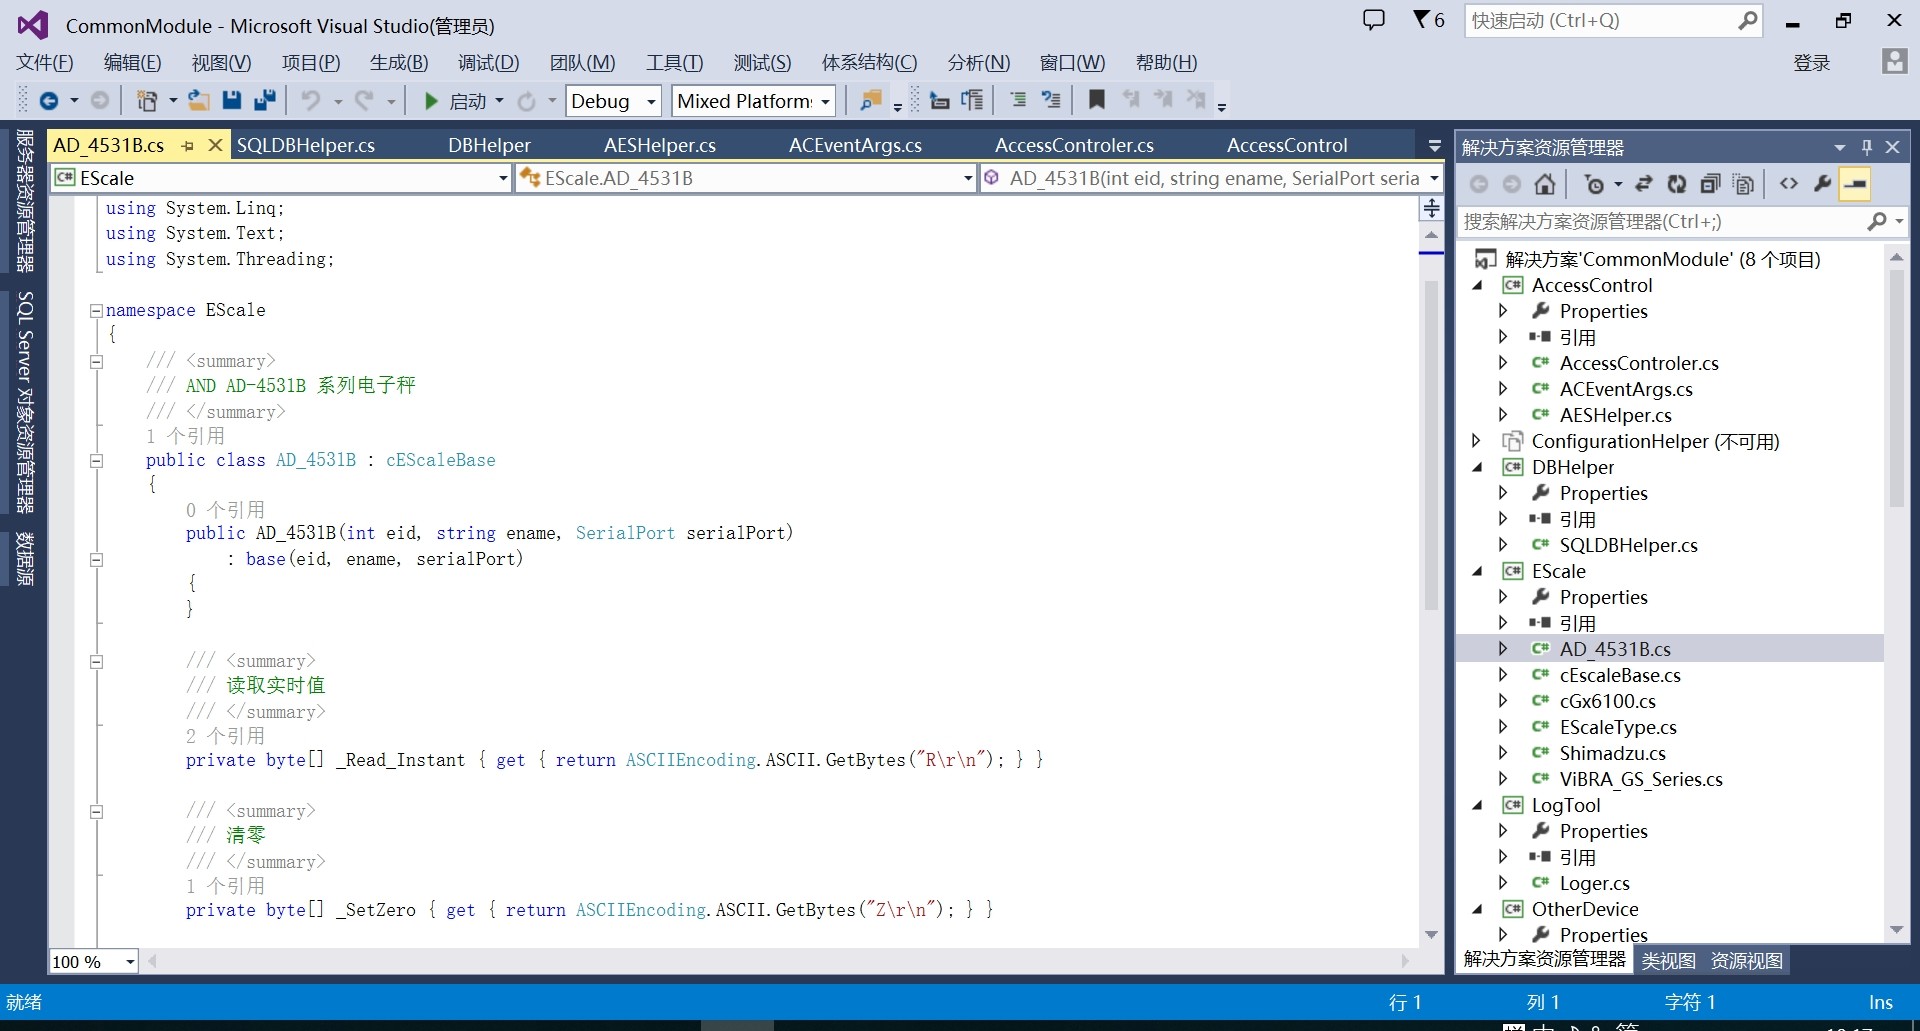Select Shimadzu.cs in Solution Explorer
This screenshot has height=1031, width=1920.
pyautogui.click(x=1612, y=753)
